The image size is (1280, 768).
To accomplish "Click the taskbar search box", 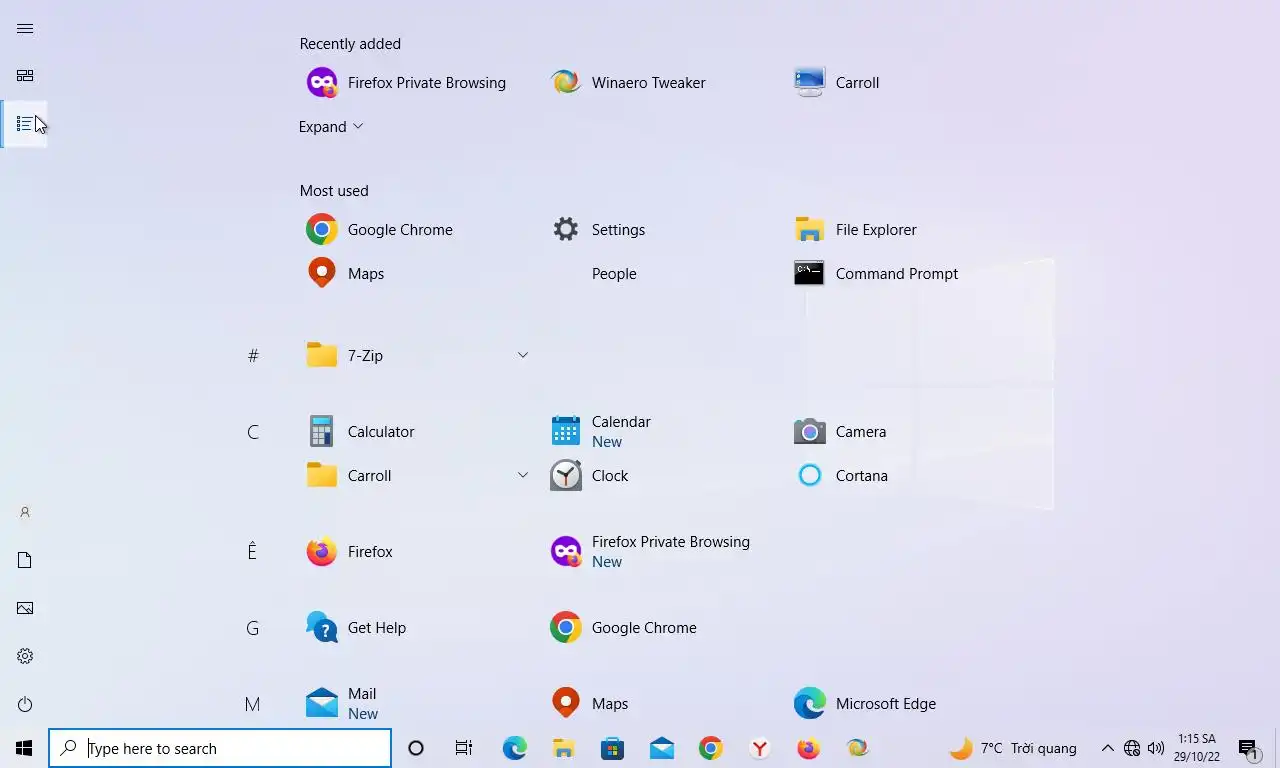I will [x=220, y=748].
